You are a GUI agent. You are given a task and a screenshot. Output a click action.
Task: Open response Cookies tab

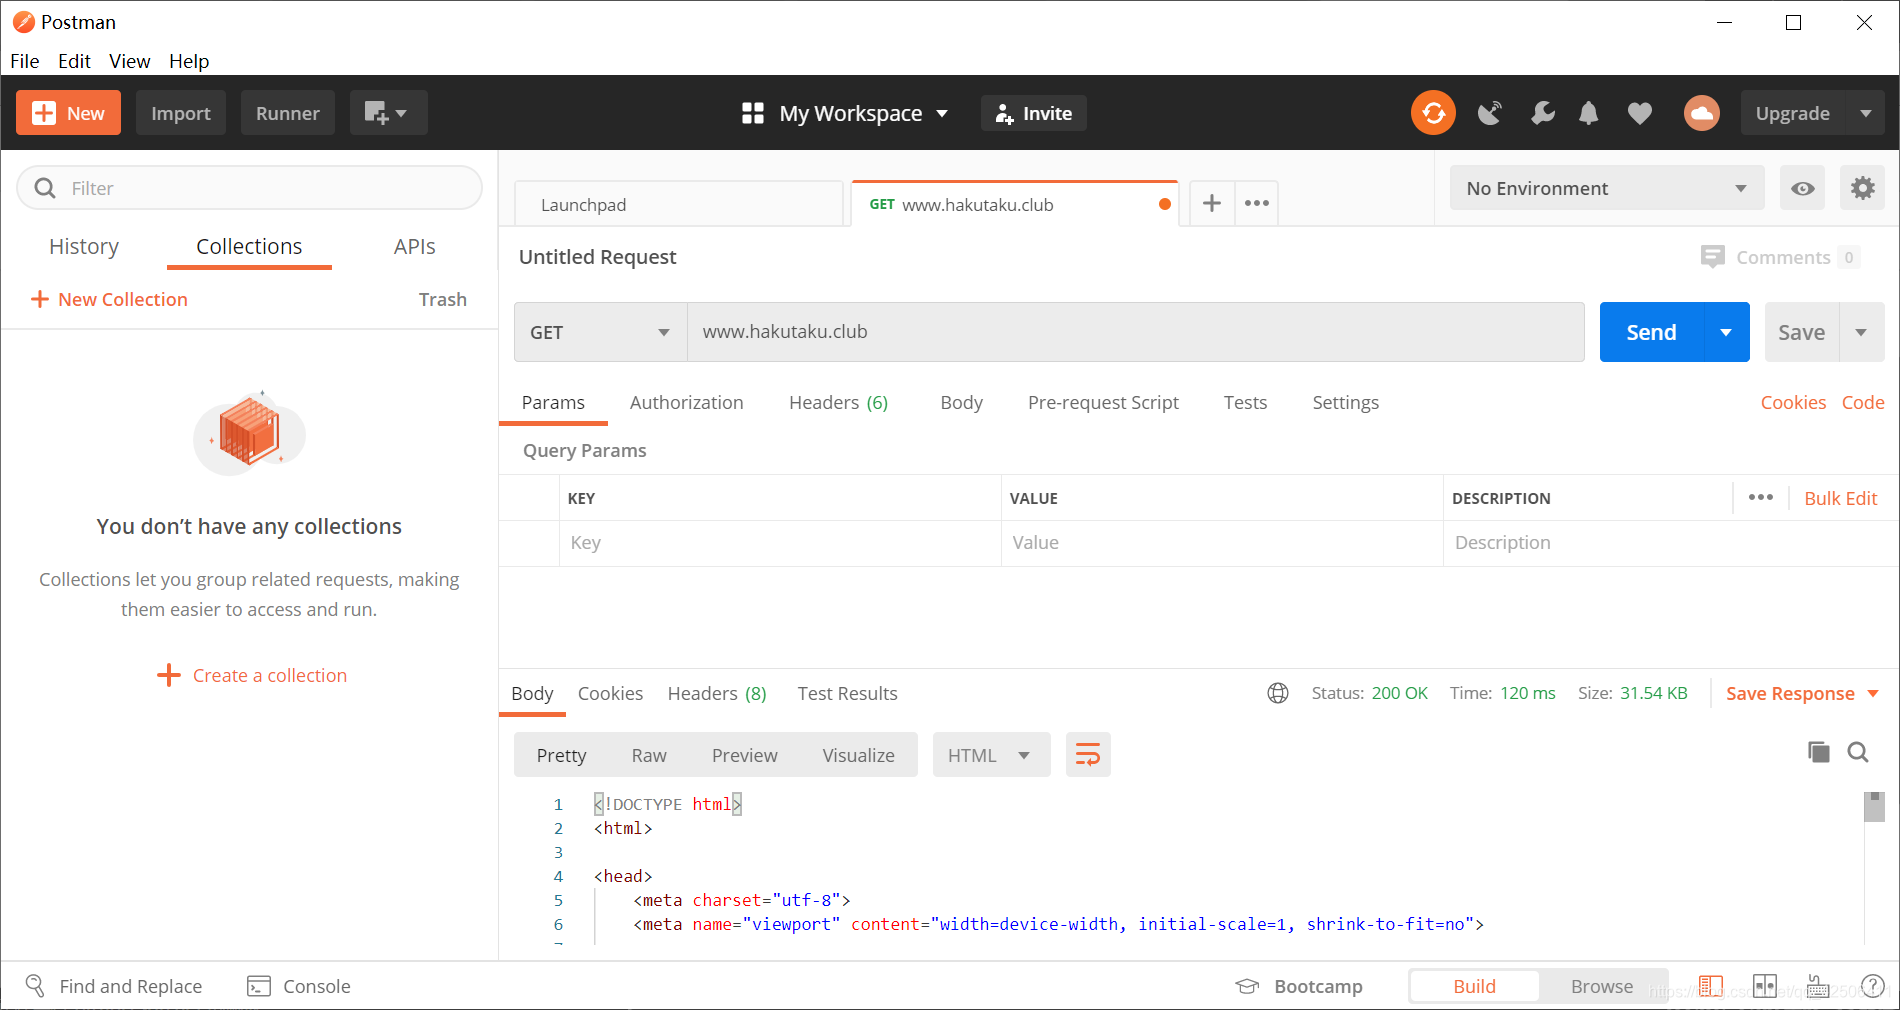point(610,693)
